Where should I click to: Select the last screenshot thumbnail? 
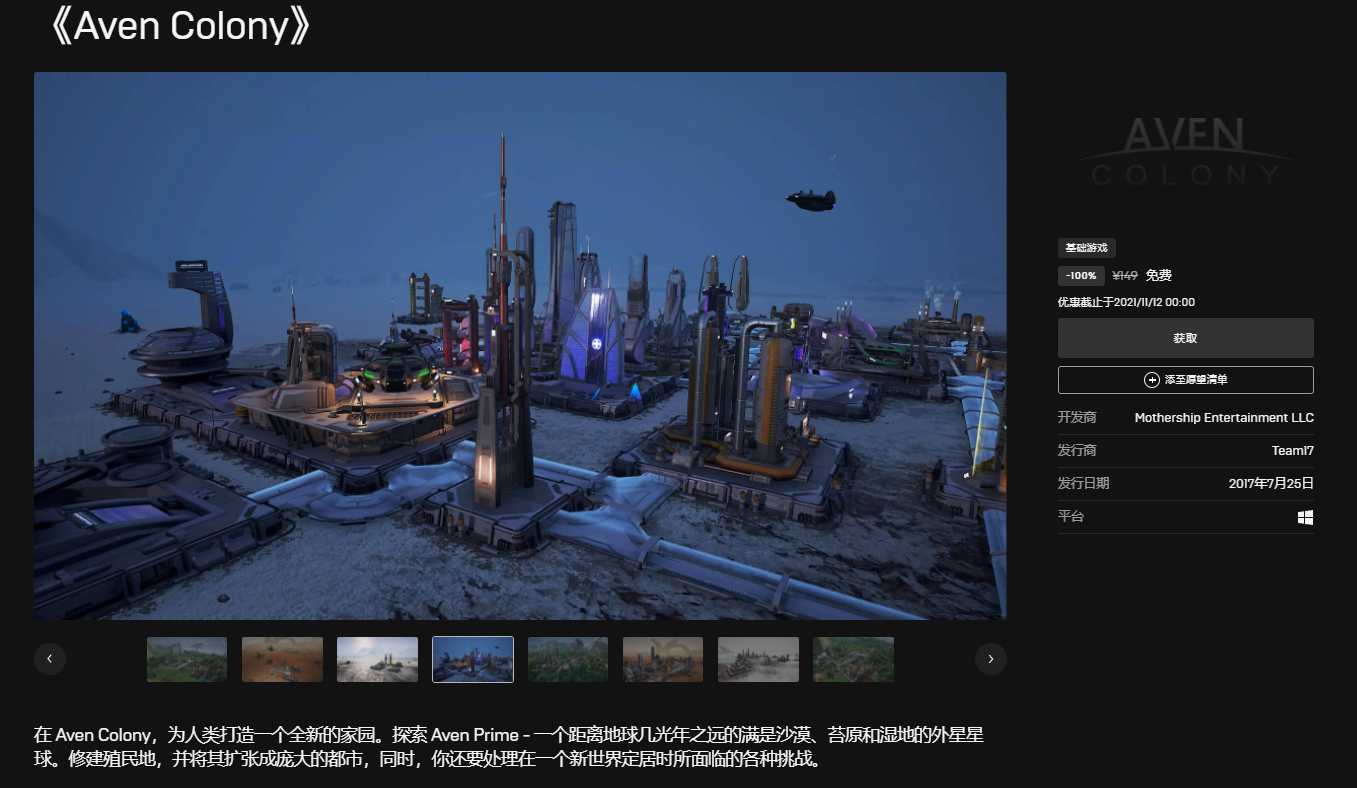click(x=853, y=659)
